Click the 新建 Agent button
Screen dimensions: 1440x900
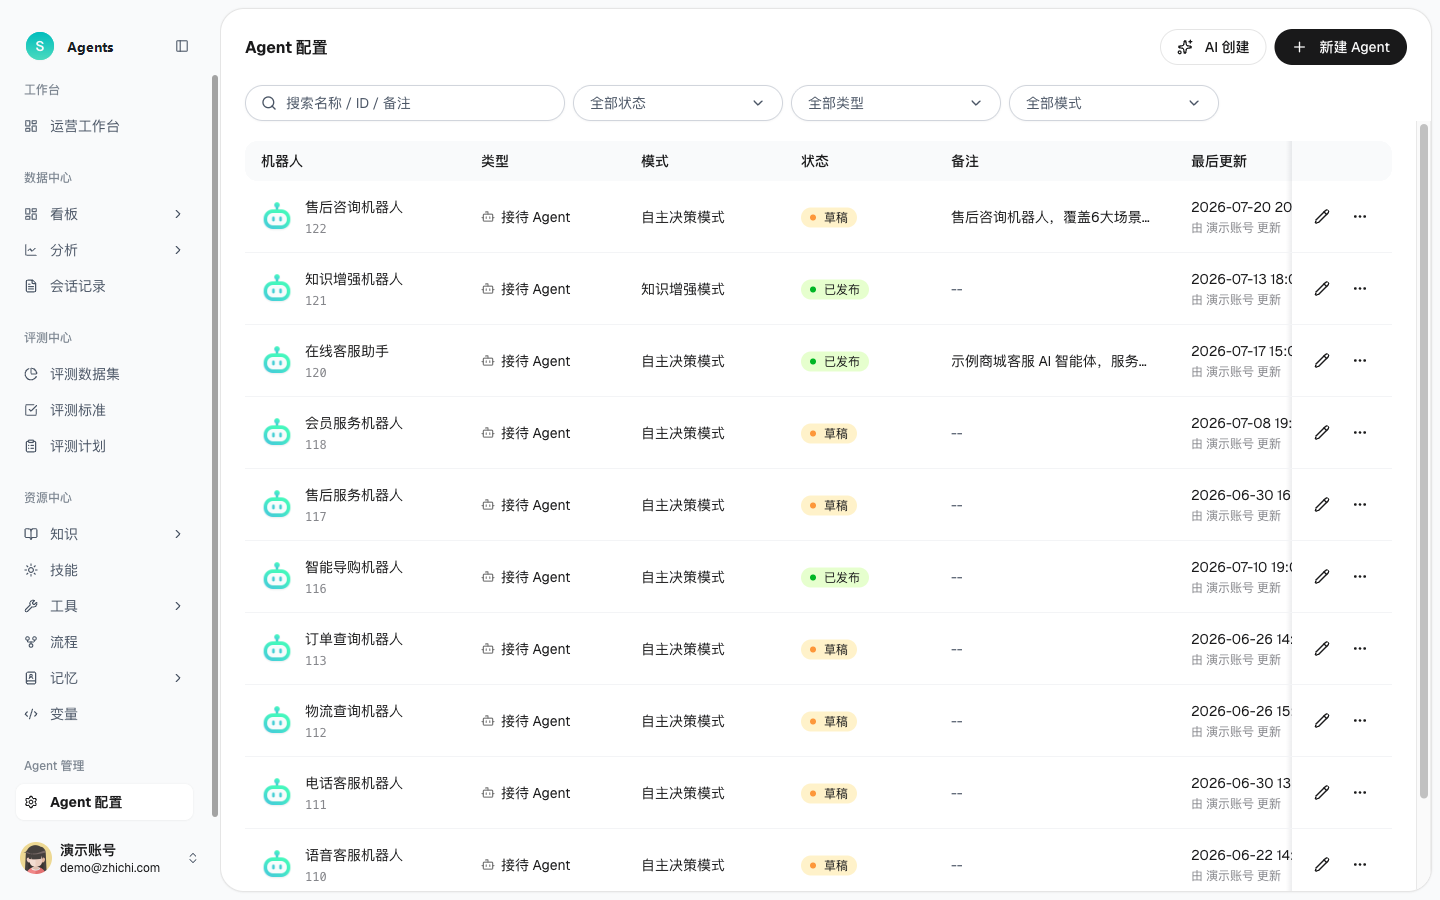(1340, 47)
